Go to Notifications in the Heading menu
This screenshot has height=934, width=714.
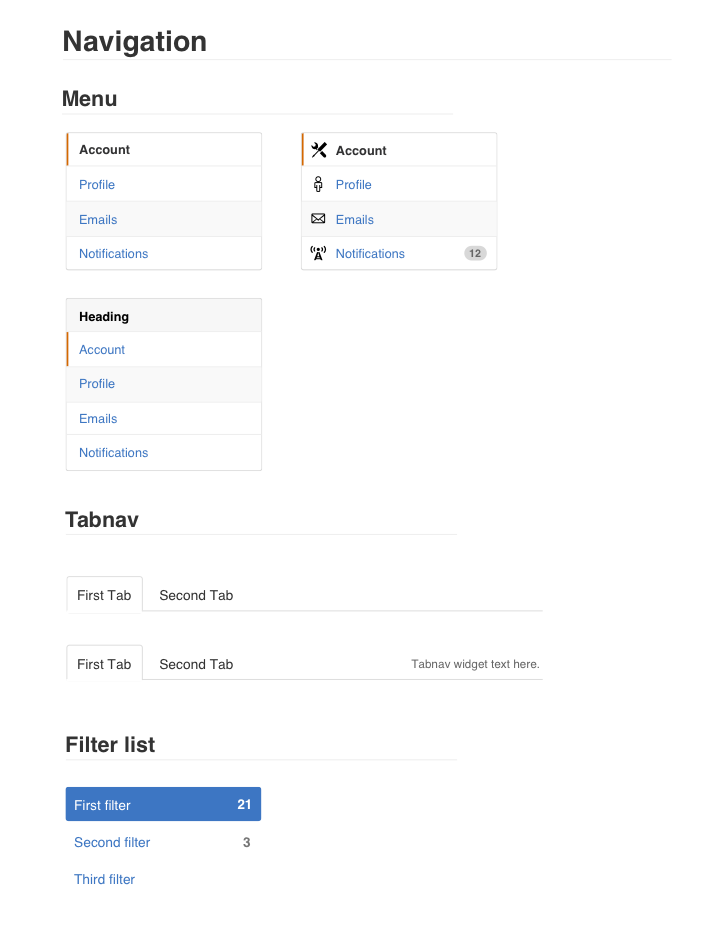tap(113, 453)
